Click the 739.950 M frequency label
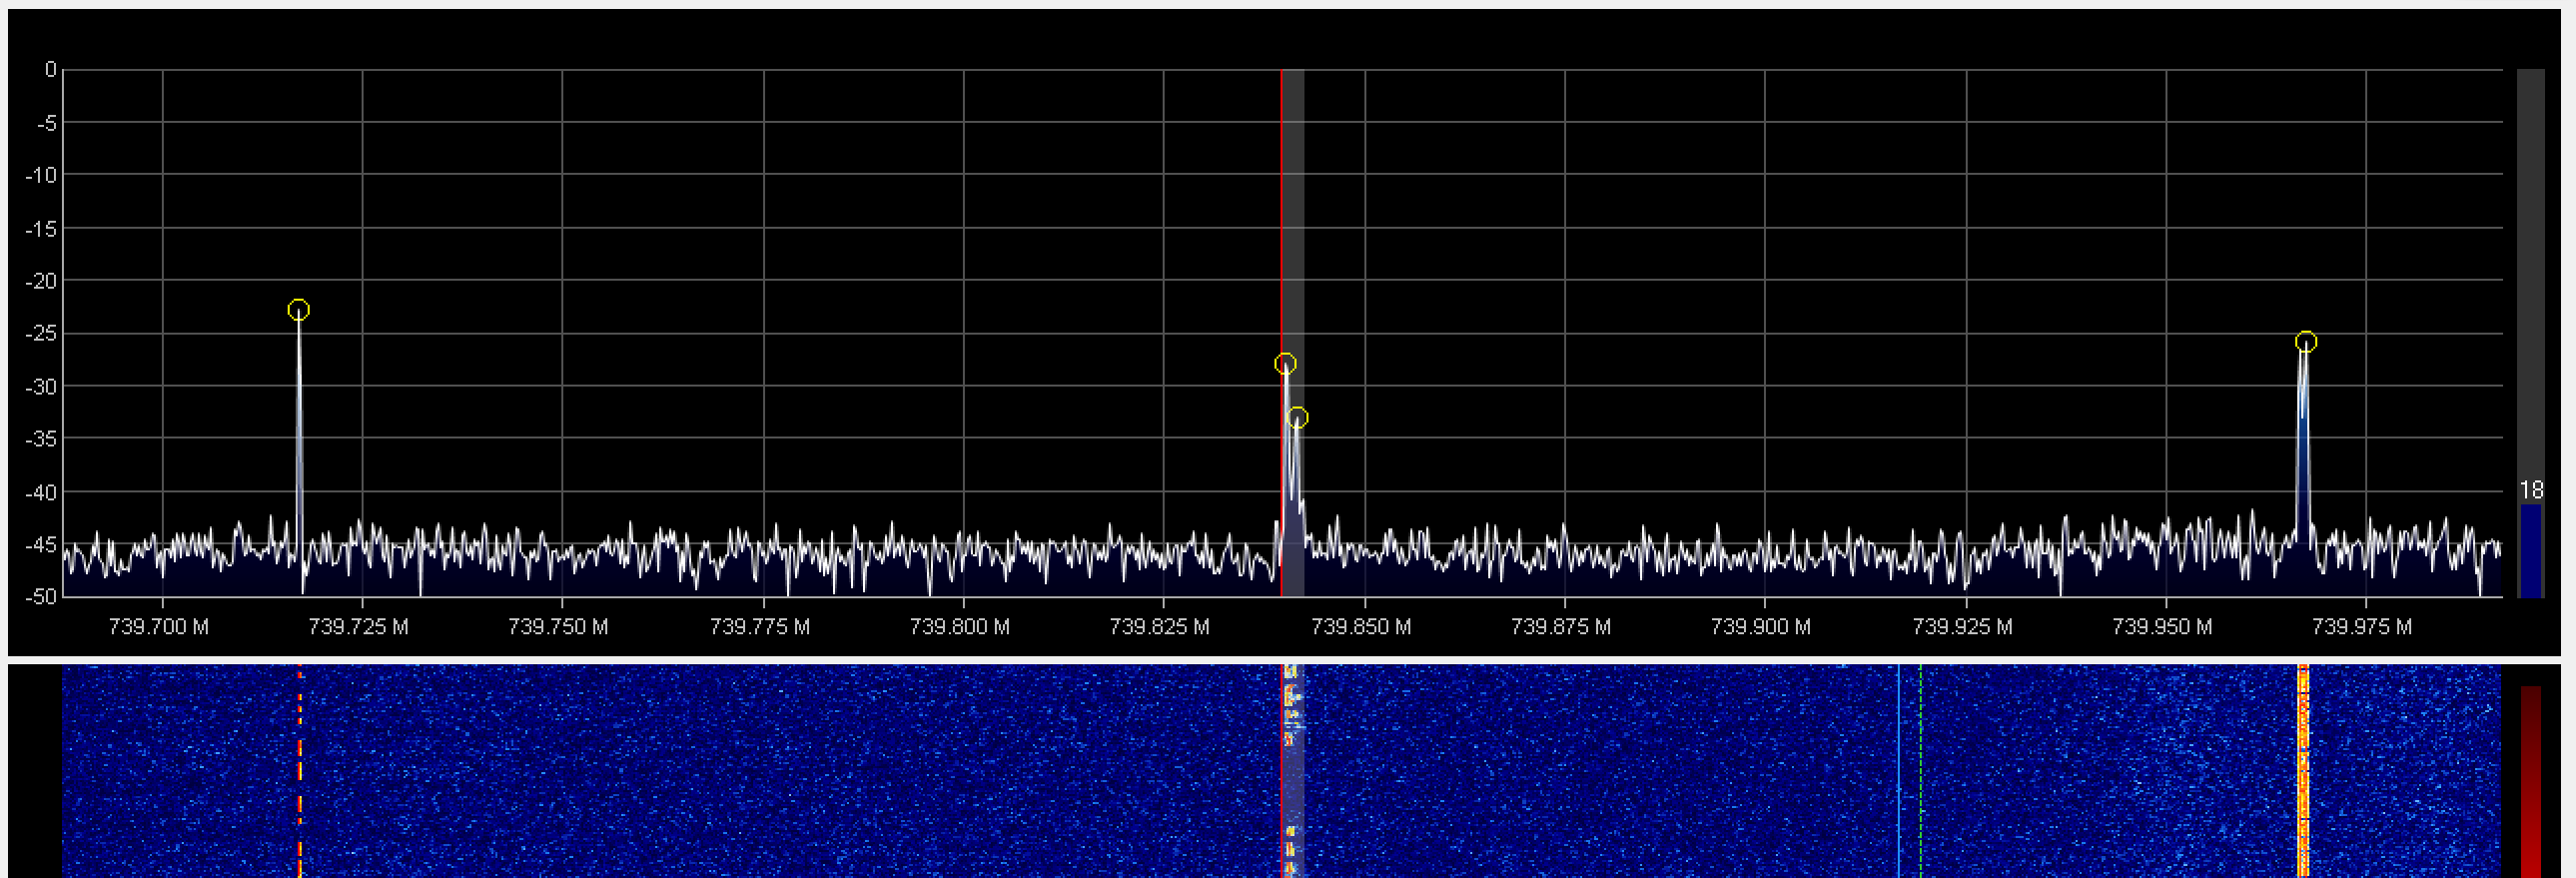Screen dimensions: 2576x878 click(x=2162, y=627)
